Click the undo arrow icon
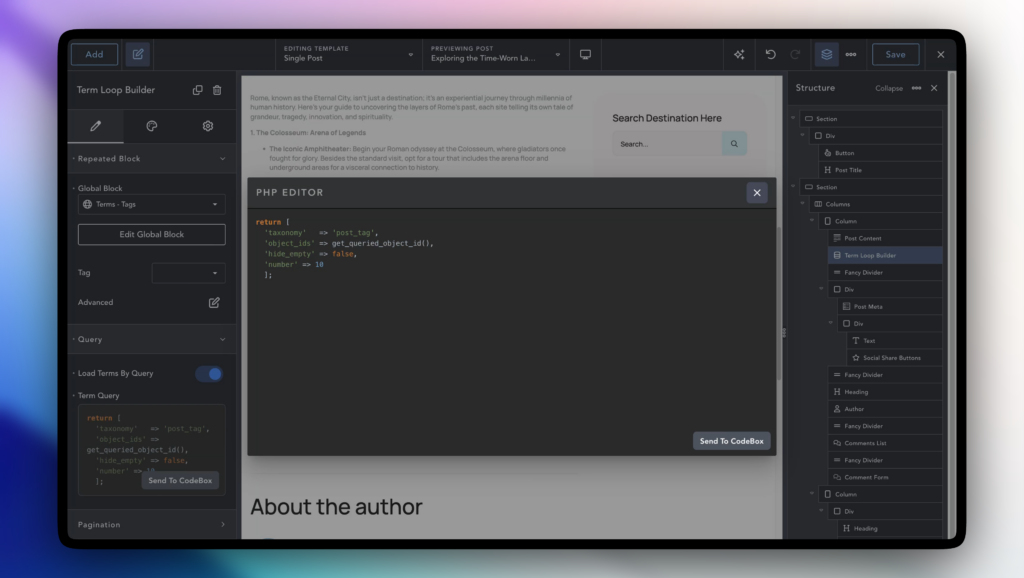The image size is (1024, 578). point(770,55)
